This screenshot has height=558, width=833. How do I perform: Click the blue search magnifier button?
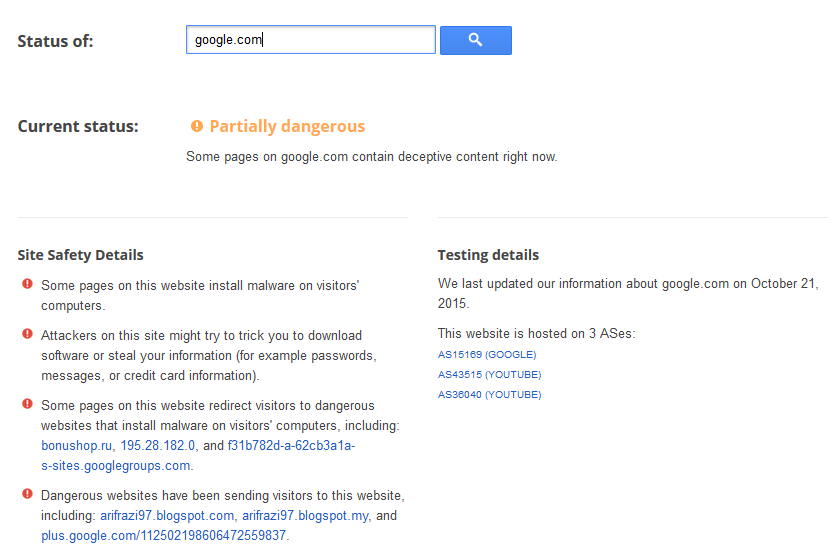[475, 40]
